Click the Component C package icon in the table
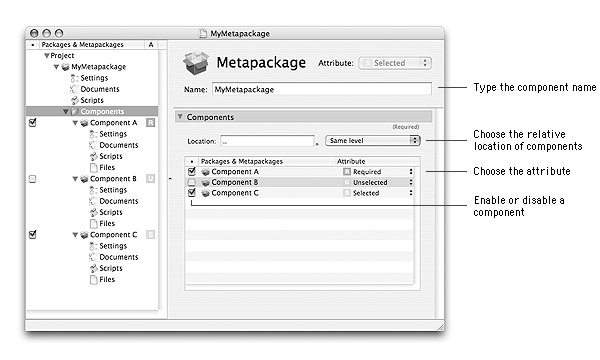Screen dimensions: 600x360 pyautogui.click(x=205, y=193)
